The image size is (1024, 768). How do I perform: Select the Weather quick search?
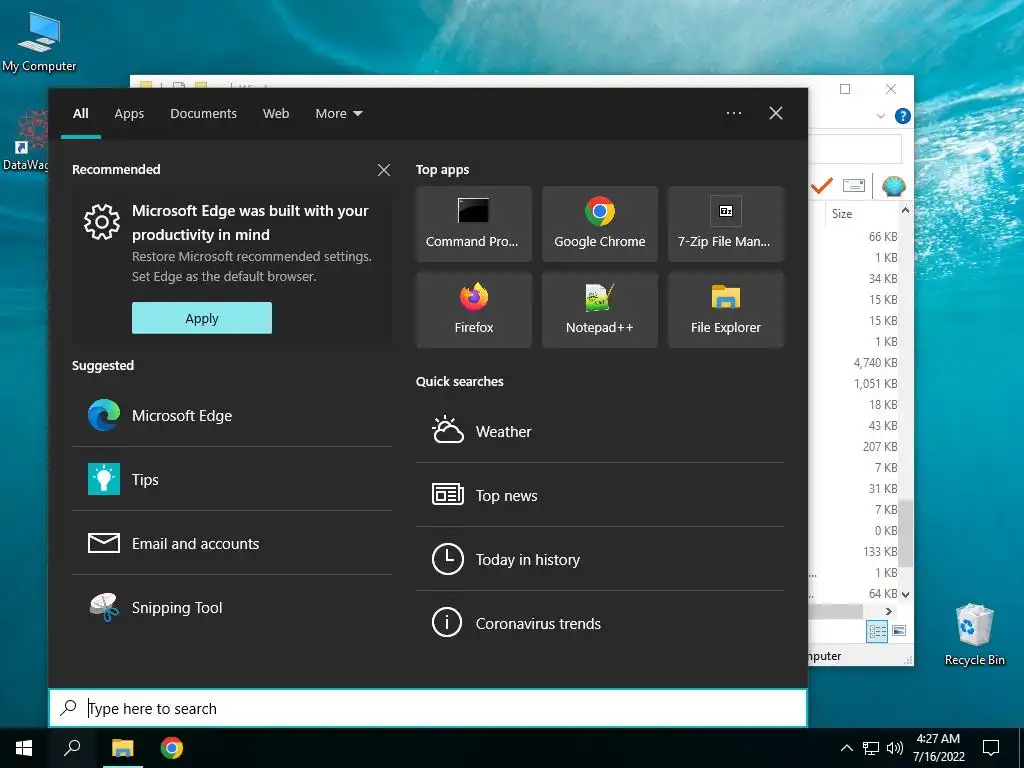[600, 431]
